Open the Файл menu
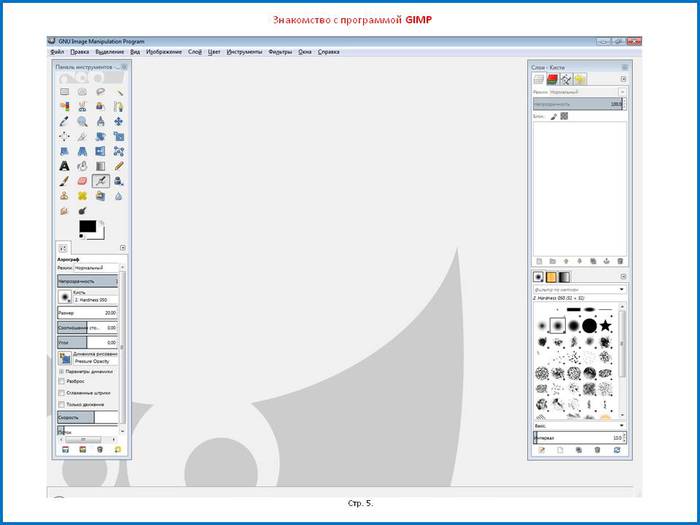The height and width of the screenshot is (525, 700). point(57,52)
